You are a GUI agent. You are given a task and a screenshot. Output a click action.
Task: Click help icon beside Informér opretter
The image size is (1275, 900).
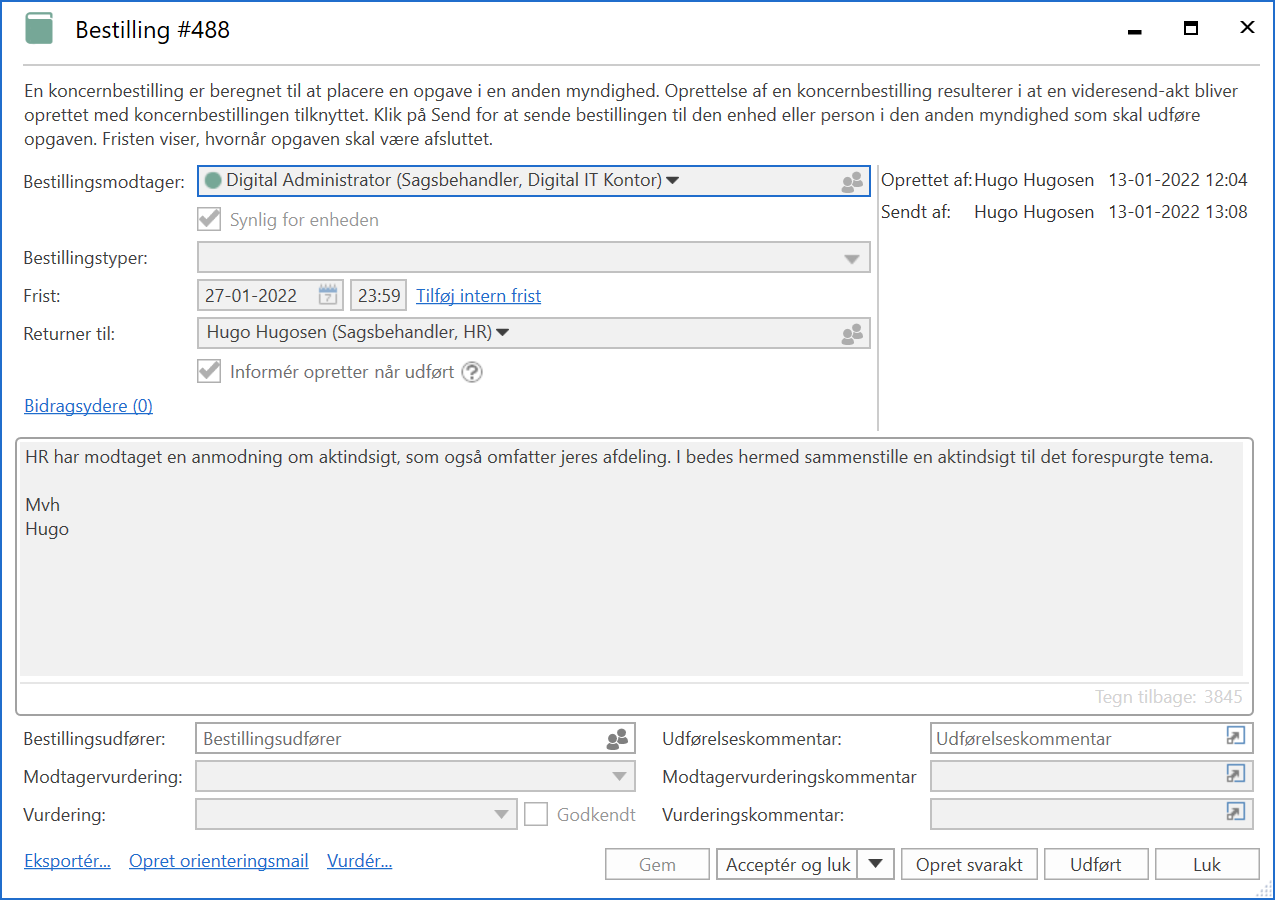pos(472,372)
